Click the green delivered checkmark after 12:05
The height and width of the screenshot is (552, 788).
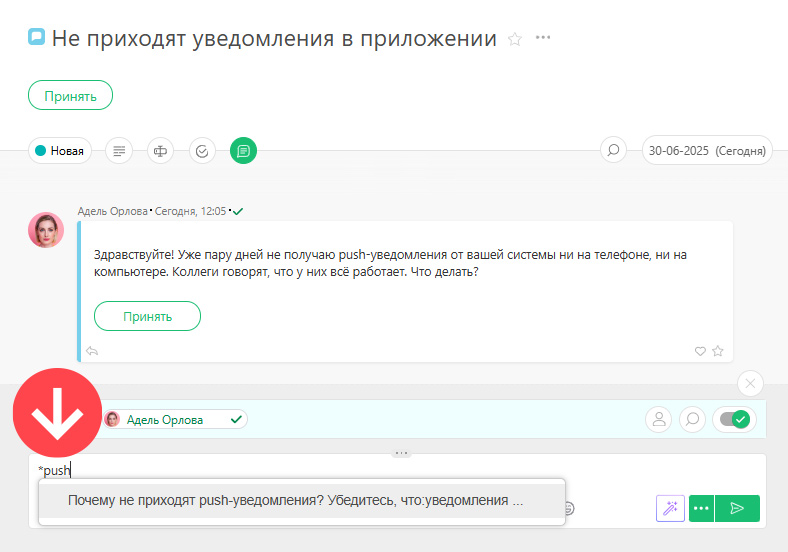click(x=238, y=212)
